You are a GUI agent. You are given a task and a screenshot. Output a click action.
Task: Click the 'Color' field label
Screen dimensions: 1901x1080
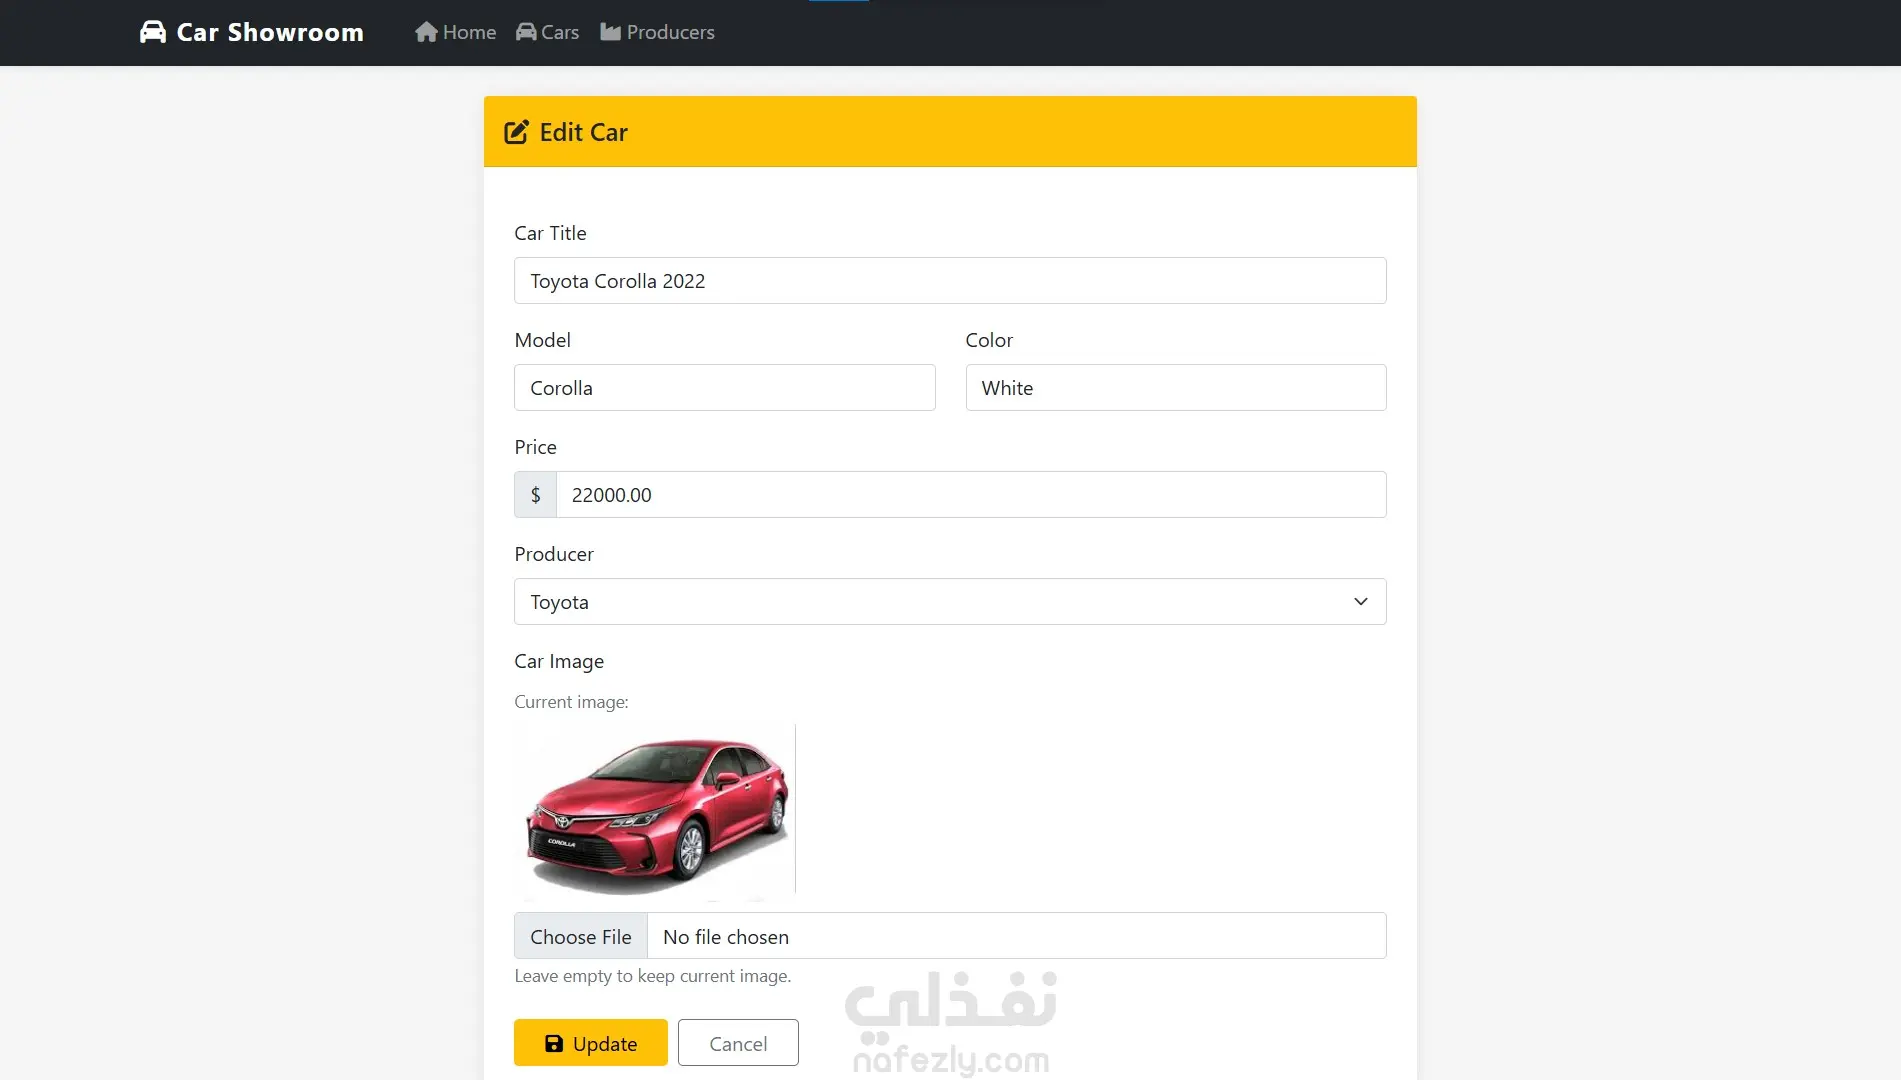coord(989,340)
